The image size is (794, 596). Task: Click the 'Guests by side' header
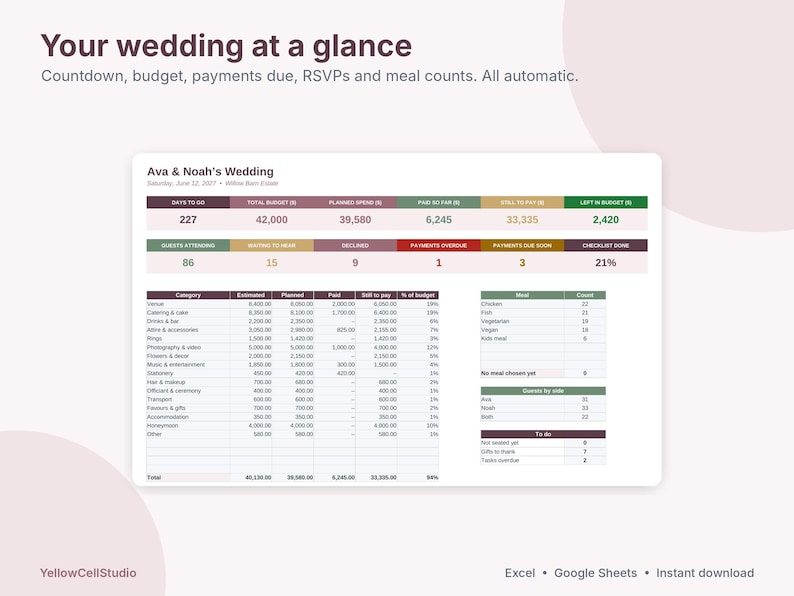tap(543, 391)
